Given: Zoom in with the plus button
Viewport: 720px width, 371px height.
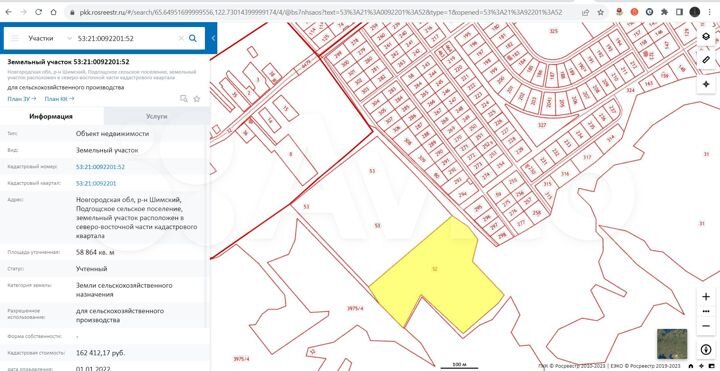Looking at the screenshot, I should coord(706,297).
